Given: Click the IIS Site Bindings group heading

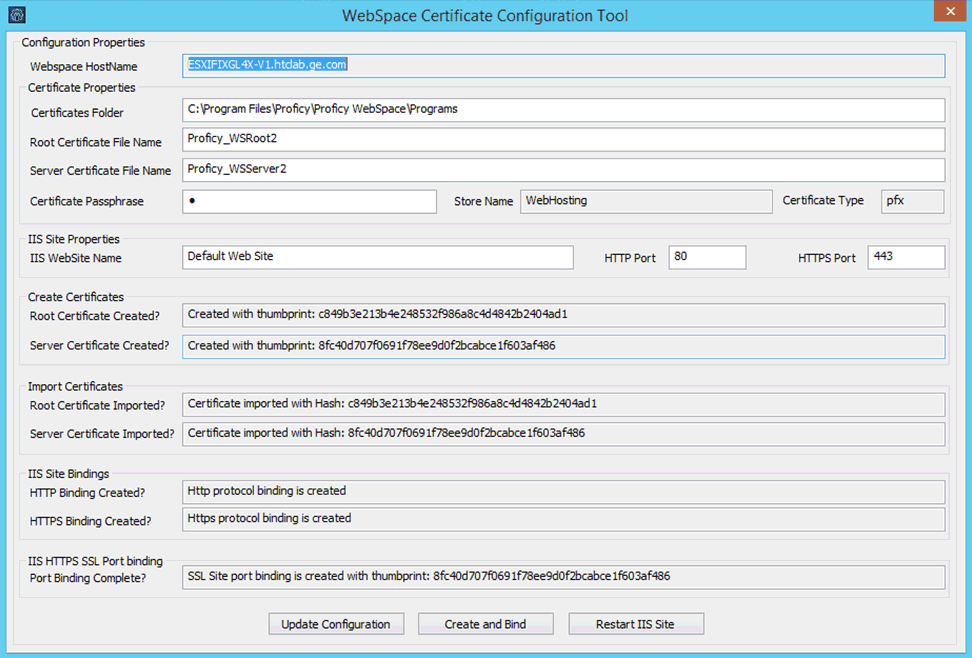Looking at the screenshot, I should (68, 474).
